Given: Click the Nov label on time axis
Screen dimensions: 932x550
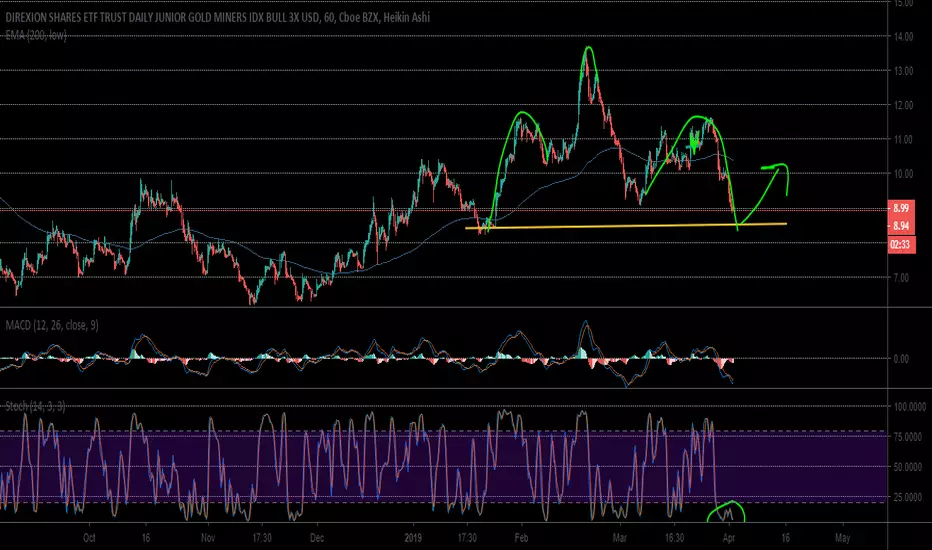Looking at the screenshot, I should (x=207, y=538).
